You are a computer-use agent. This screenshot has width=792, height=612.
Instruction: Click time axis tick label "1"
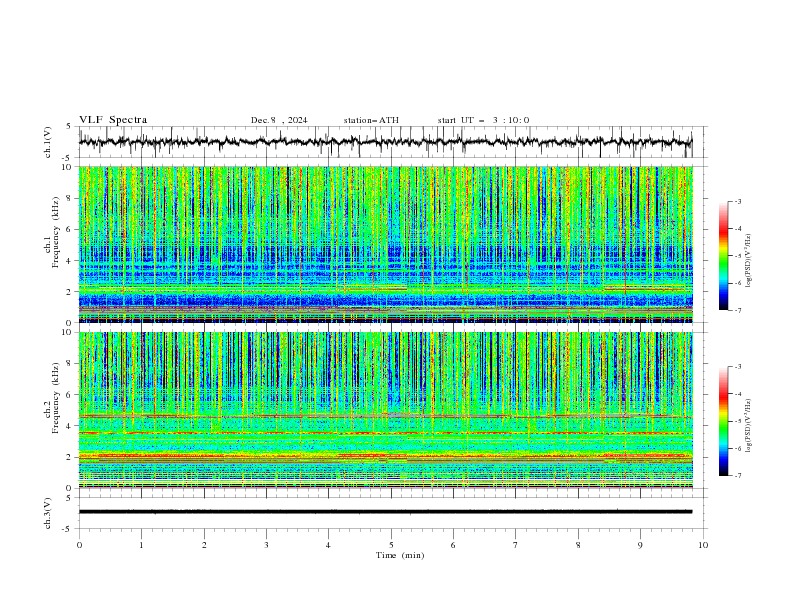141,545
